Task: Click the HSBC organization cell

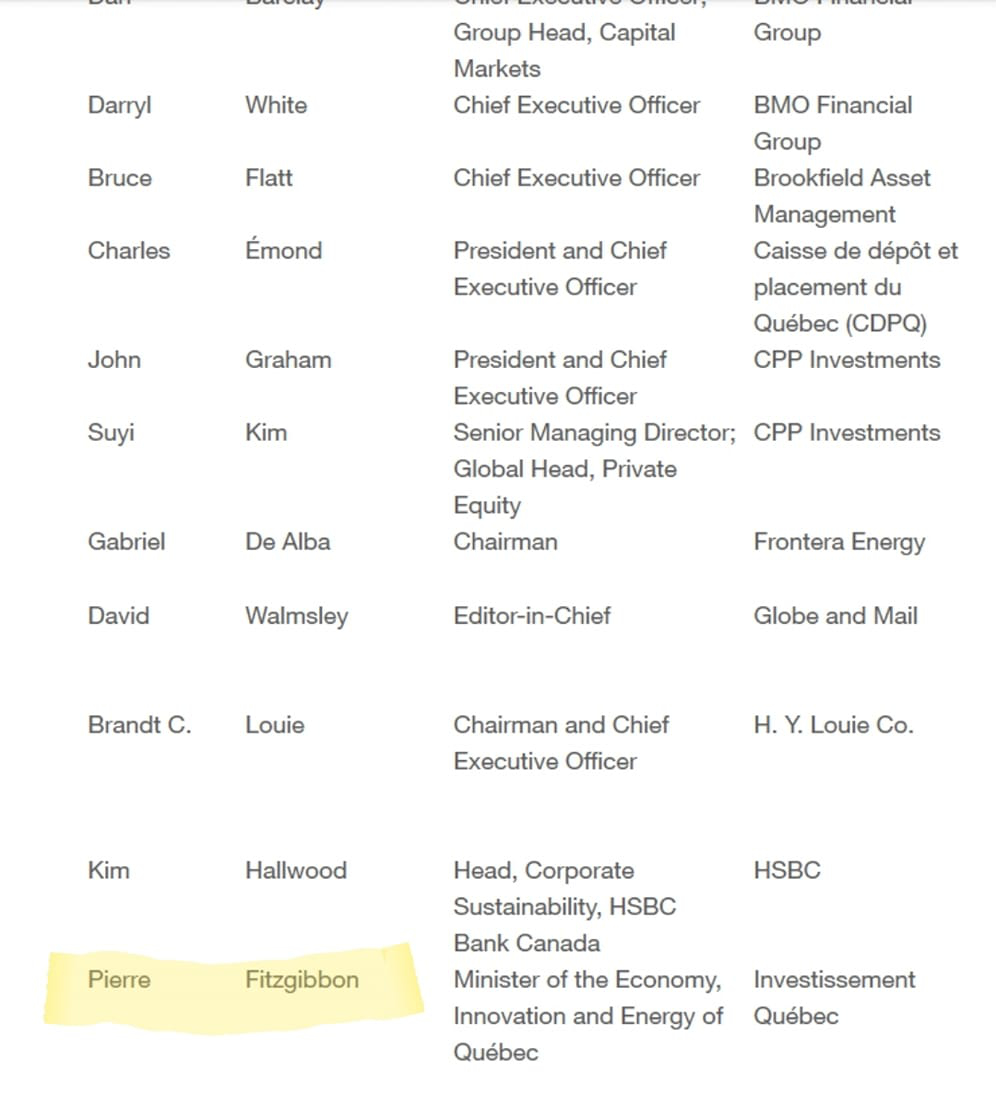Action: click(x=787, y=870)
